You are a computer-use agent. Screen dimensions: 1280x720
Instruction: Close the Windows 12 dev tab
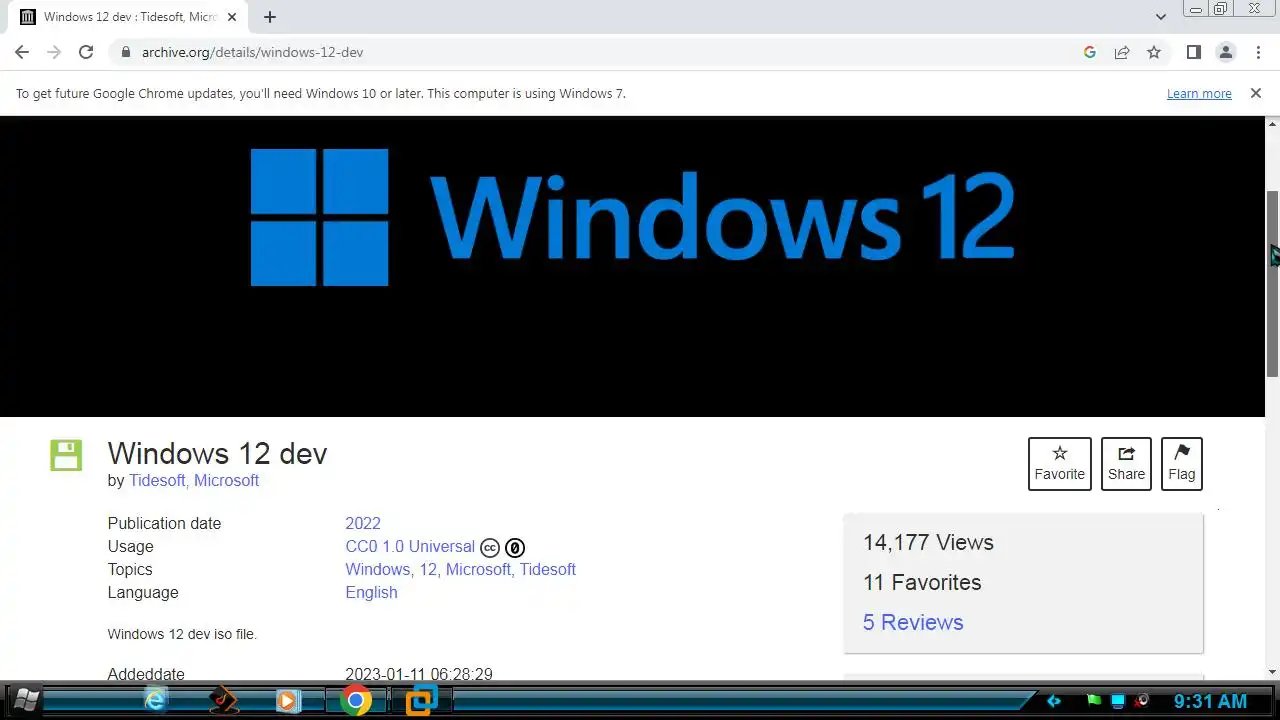click(x=233, y=17)
